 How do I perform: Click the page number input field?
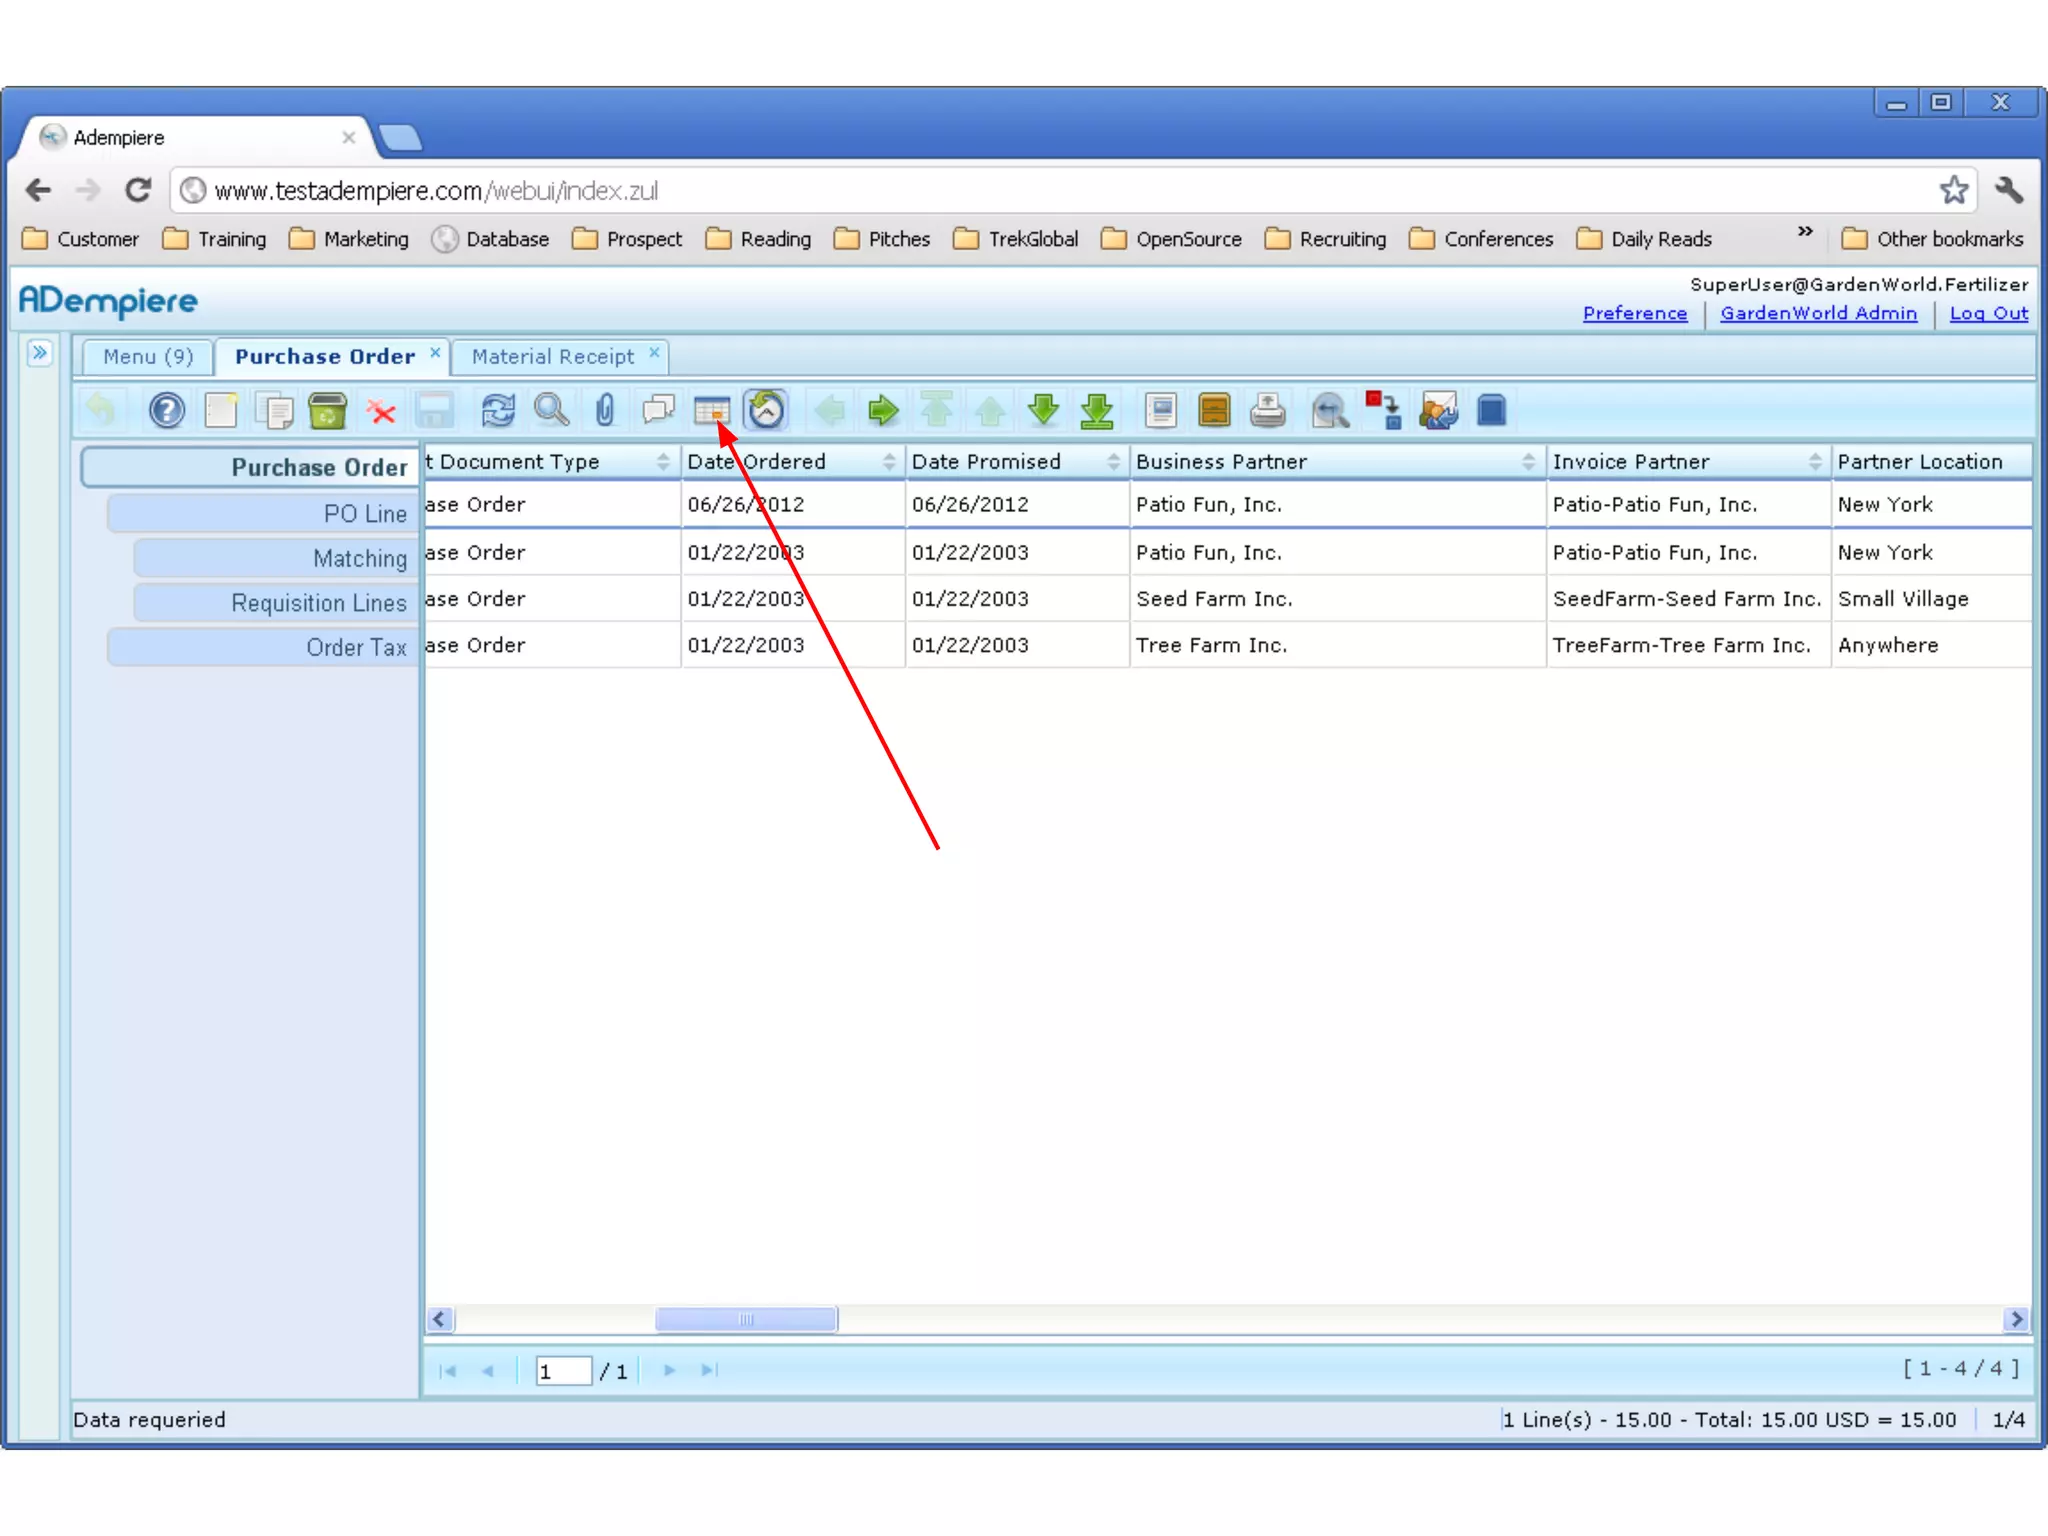563,1371
